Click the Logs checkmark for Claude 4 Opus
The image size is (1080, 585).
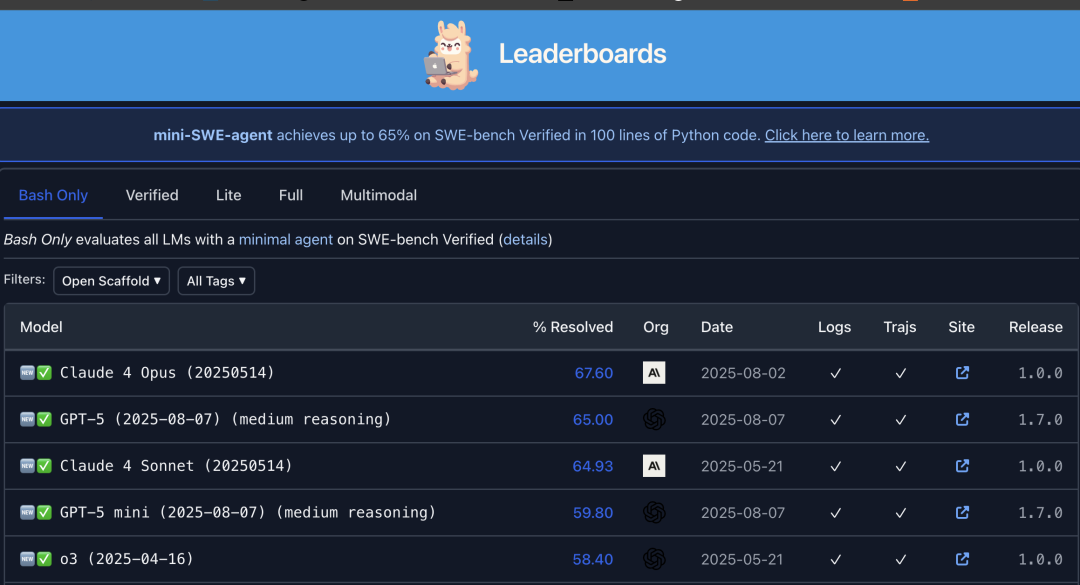coord(835,372)
